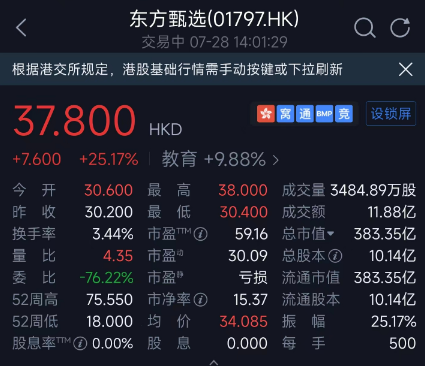Click the 设锁屏 button

pos(391,114)
